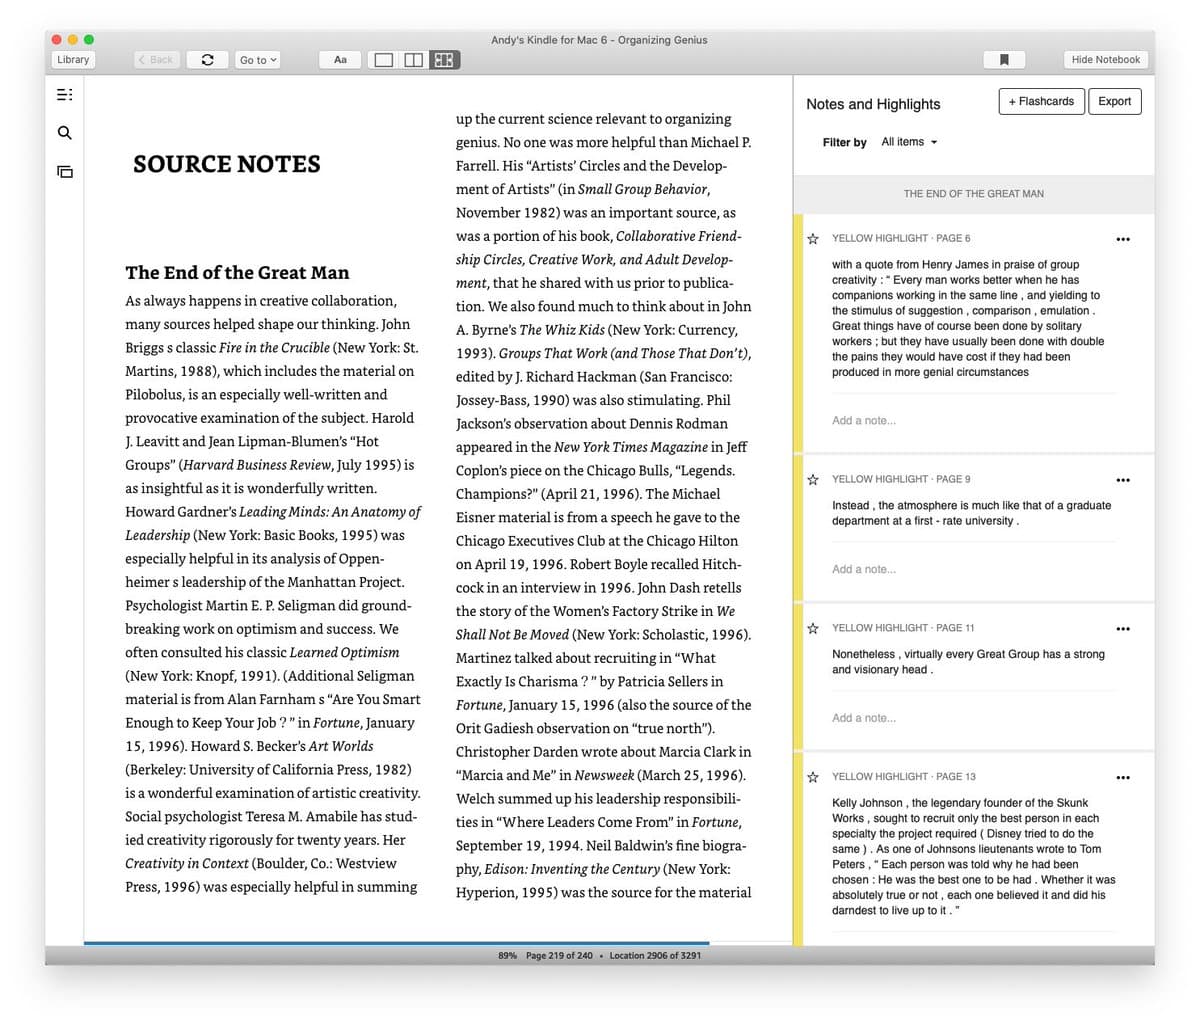Switch to two-column page view

point(413,59)
